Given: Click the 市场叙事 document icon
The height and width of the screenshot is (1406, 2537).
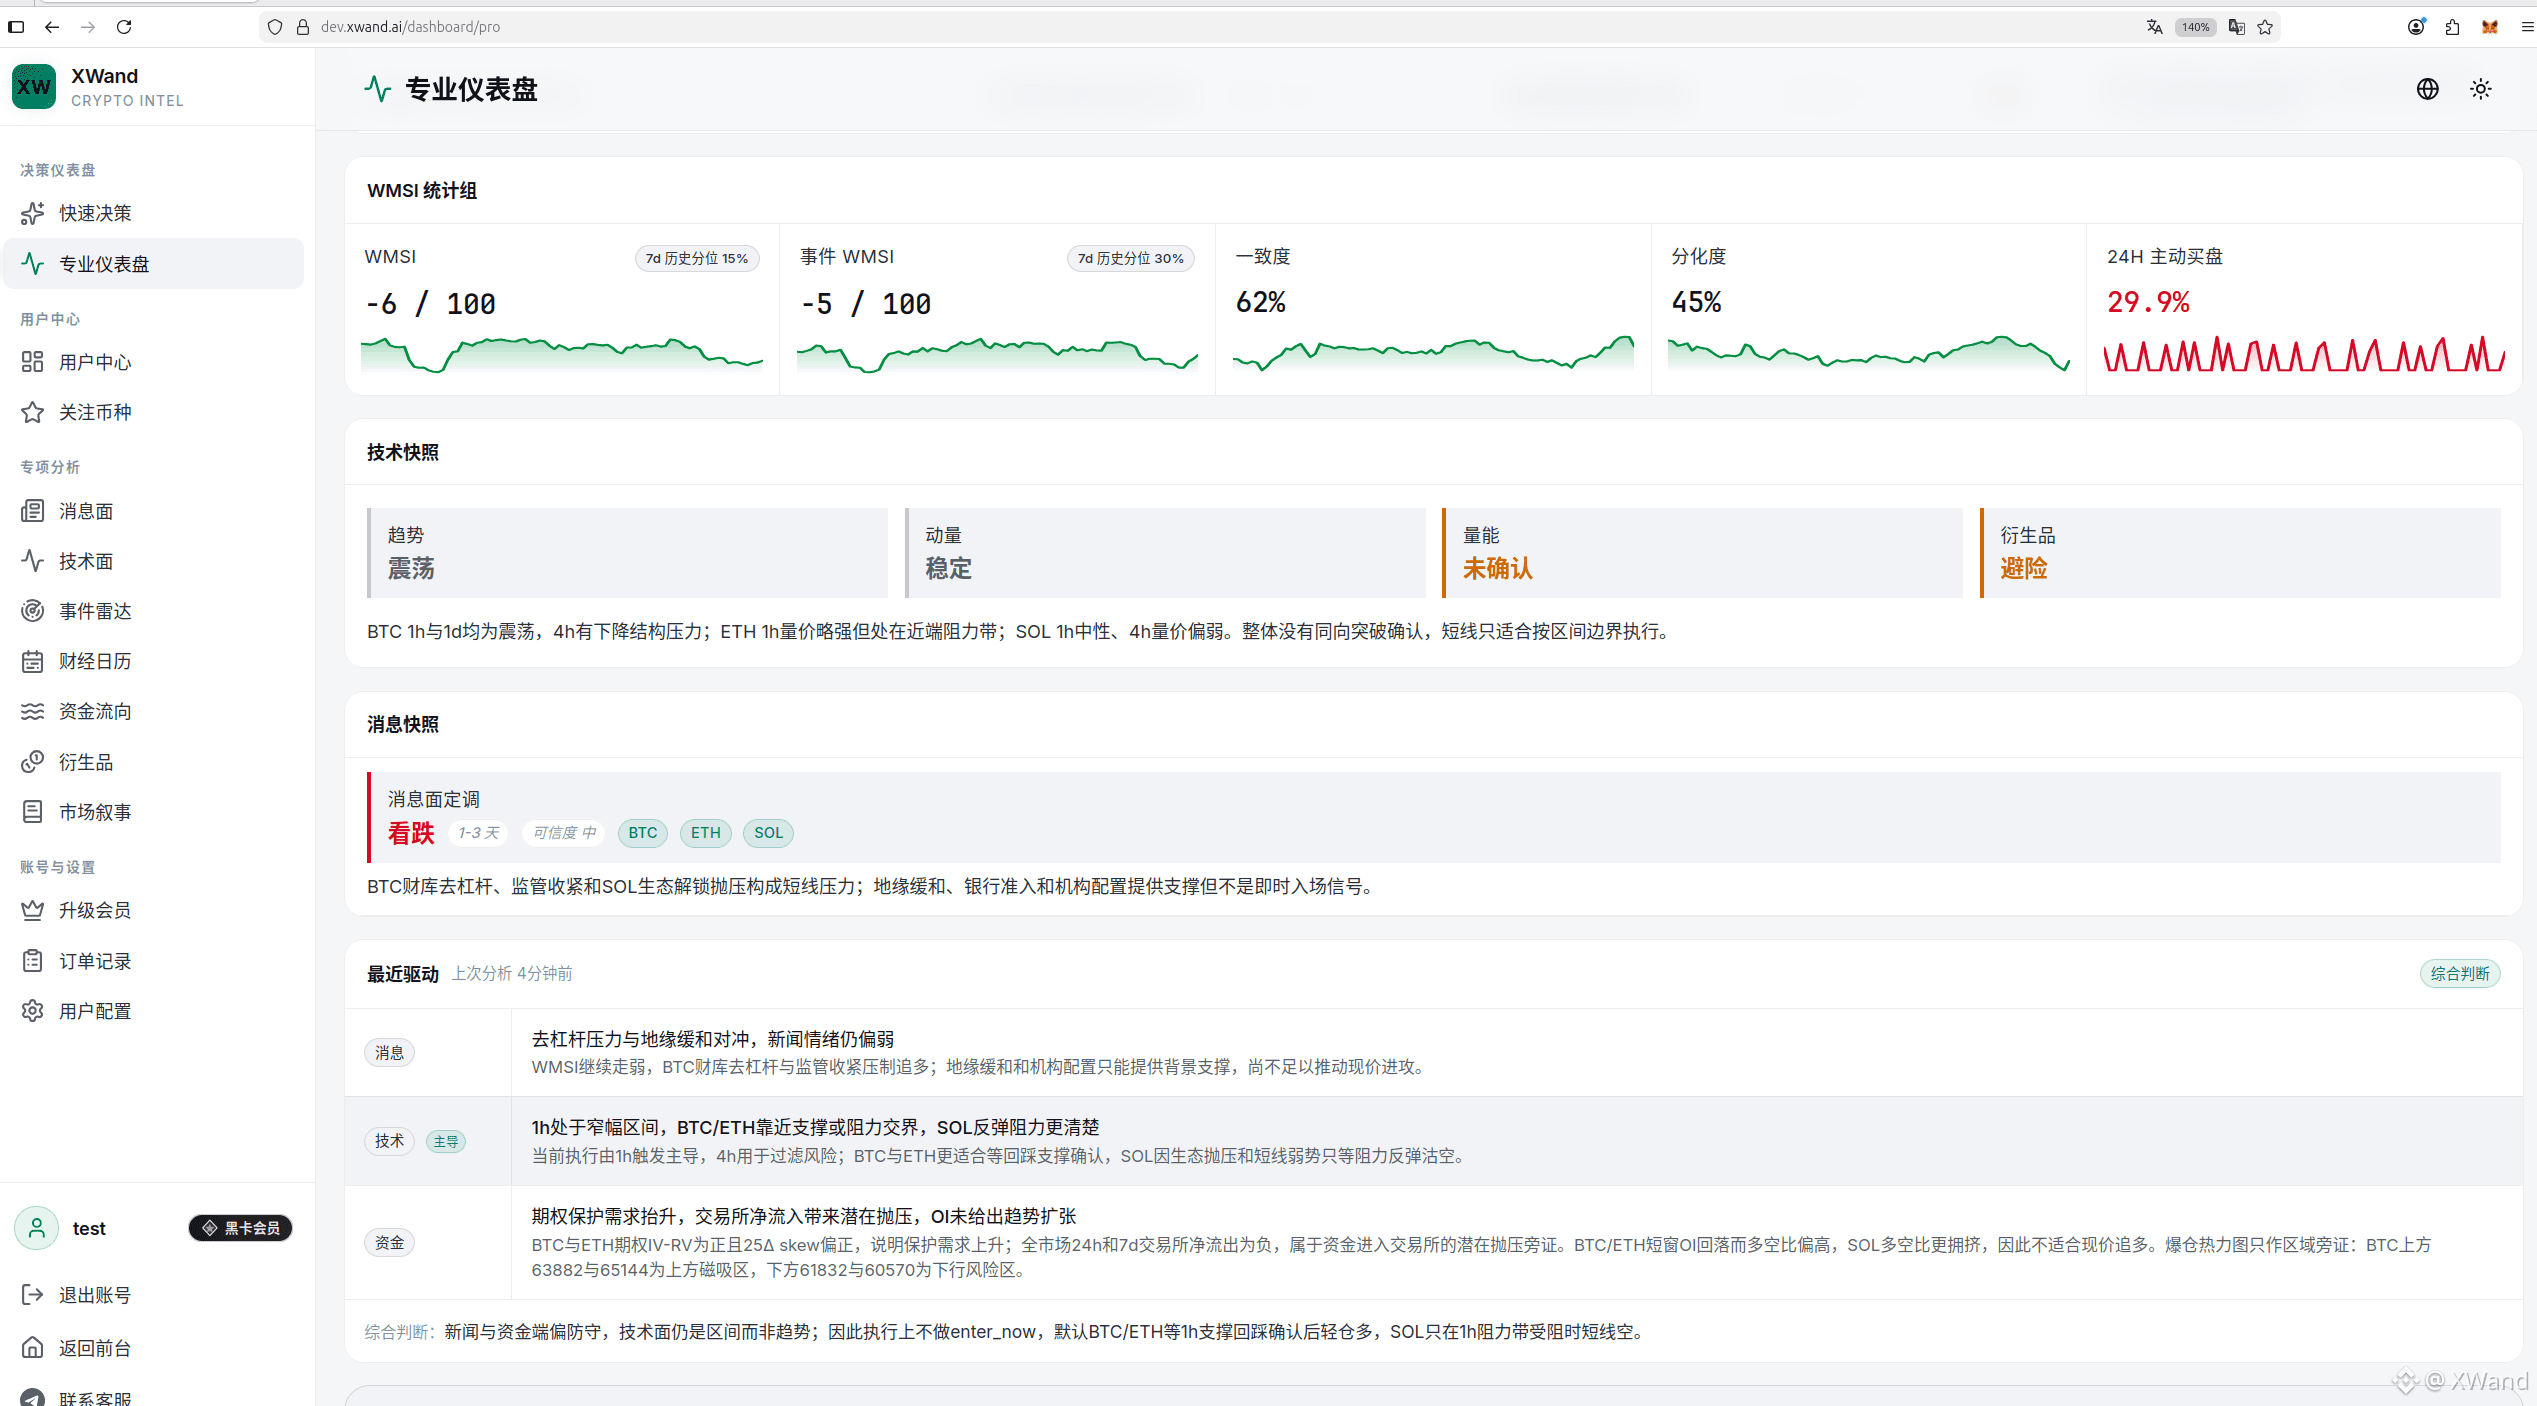Looking at the screenshot, I should (x=33, y=812).
